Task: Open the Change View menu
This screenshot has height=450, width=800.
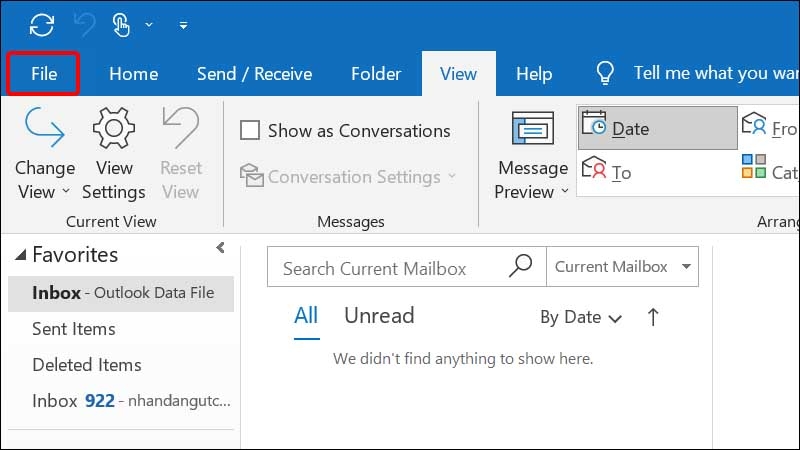Action: tap(45, 154)
